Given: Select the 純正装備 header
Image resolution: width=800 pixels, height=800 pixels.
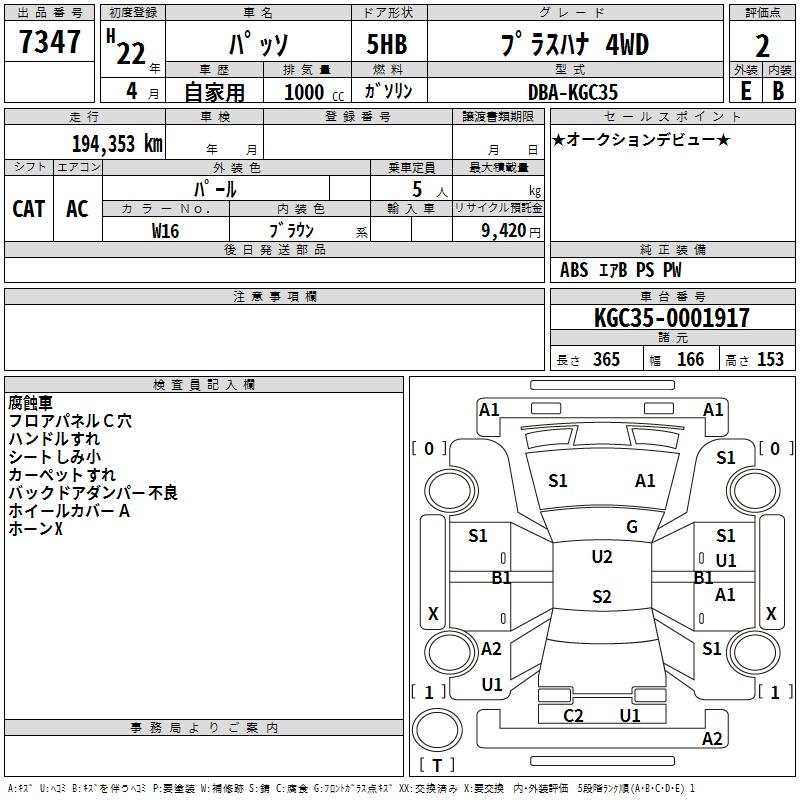Looking at the screenshot, I should tap(672, 249).
